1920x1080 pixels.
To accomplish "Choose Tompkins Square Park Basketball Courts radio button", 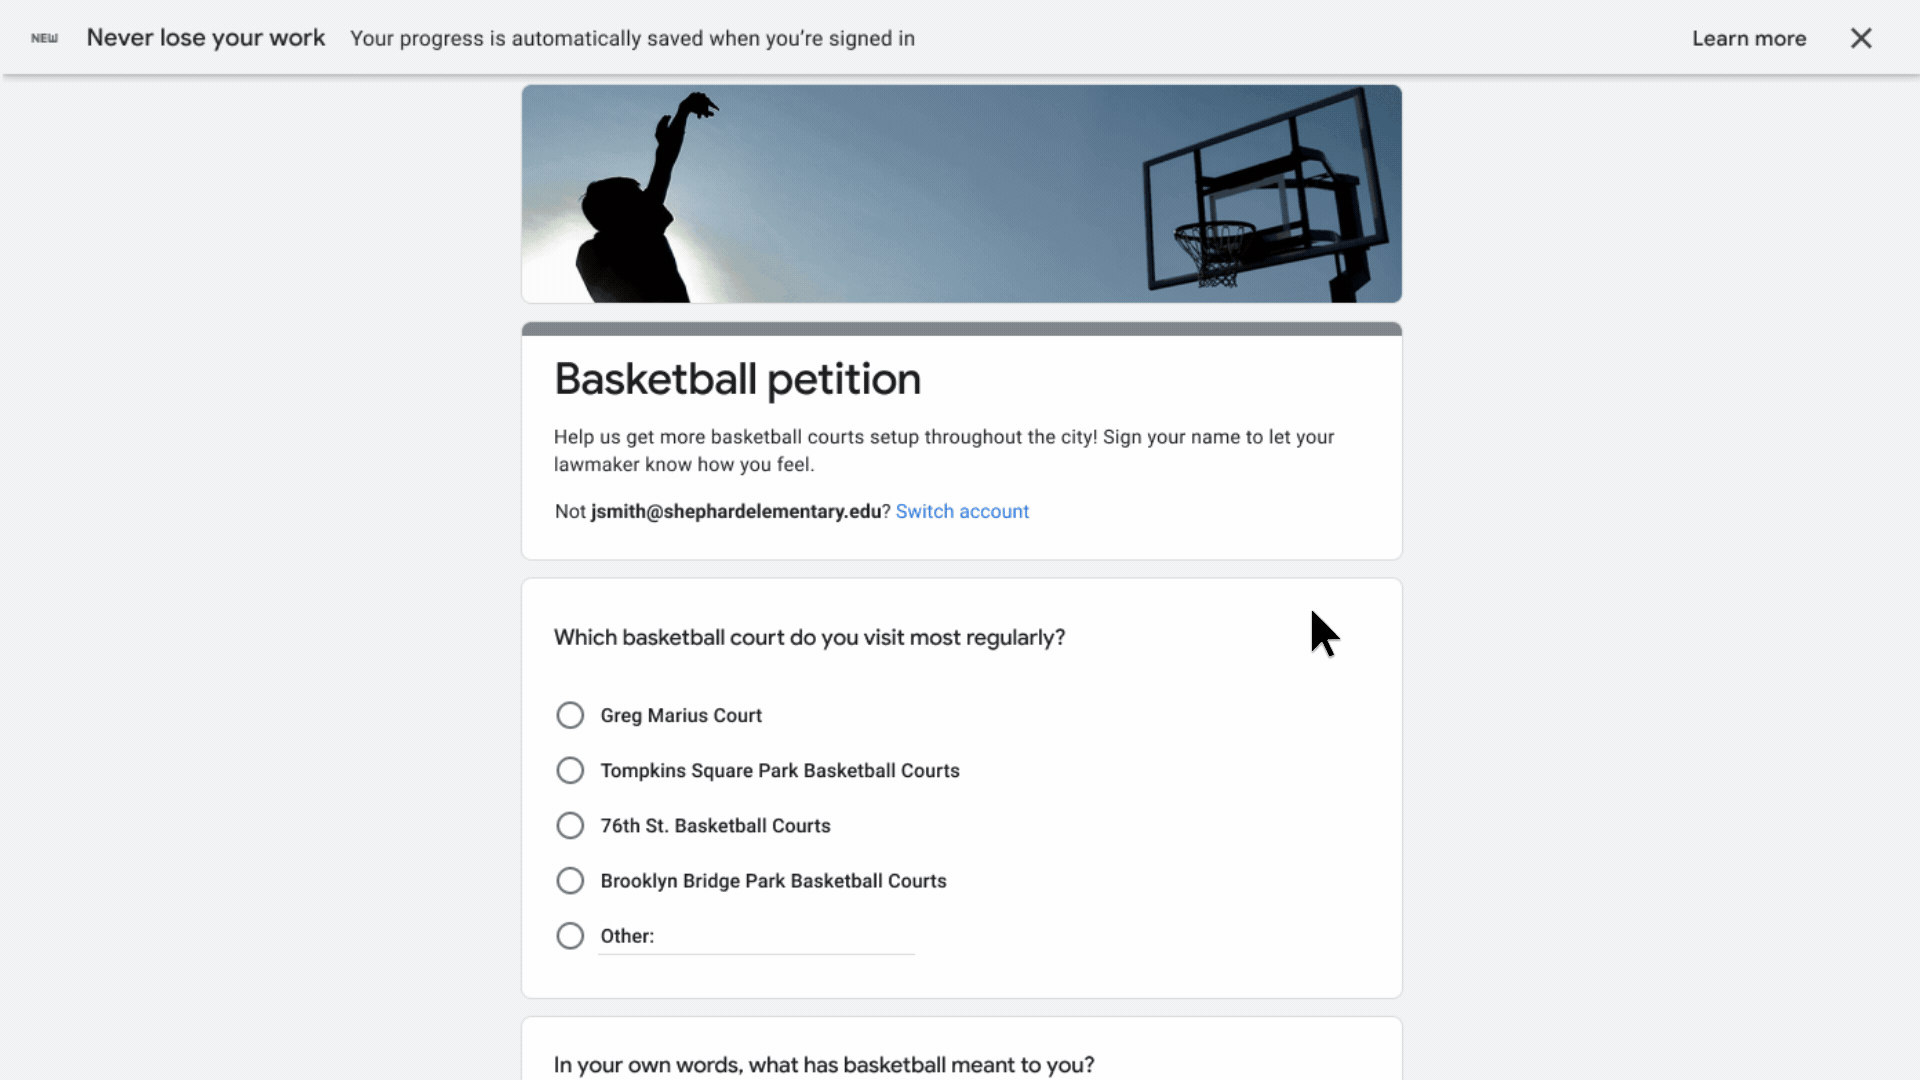I will click(x=570, y=770).
